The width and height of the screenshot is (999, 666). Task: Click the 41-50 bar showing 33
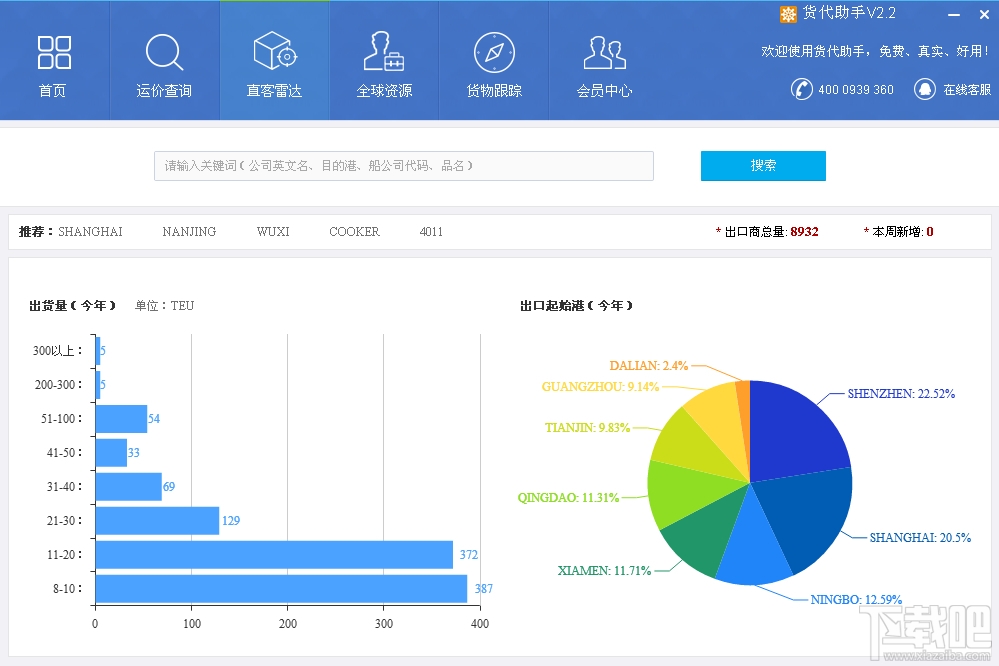[x=111, y=452]
